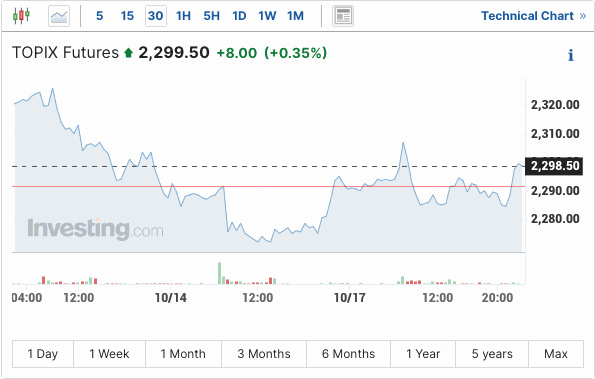This screenshot has width=595, height=379.
Task: Switch to candlestick chart type
Action: click(21, 16)
